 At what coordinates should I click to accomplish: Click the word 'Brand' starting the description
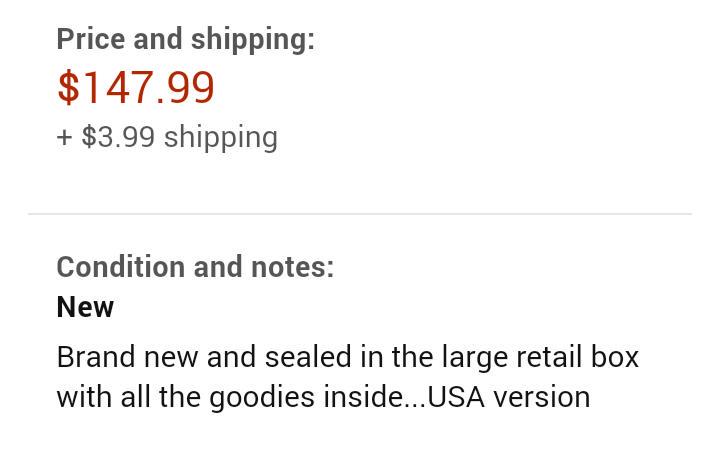point(96,357)
